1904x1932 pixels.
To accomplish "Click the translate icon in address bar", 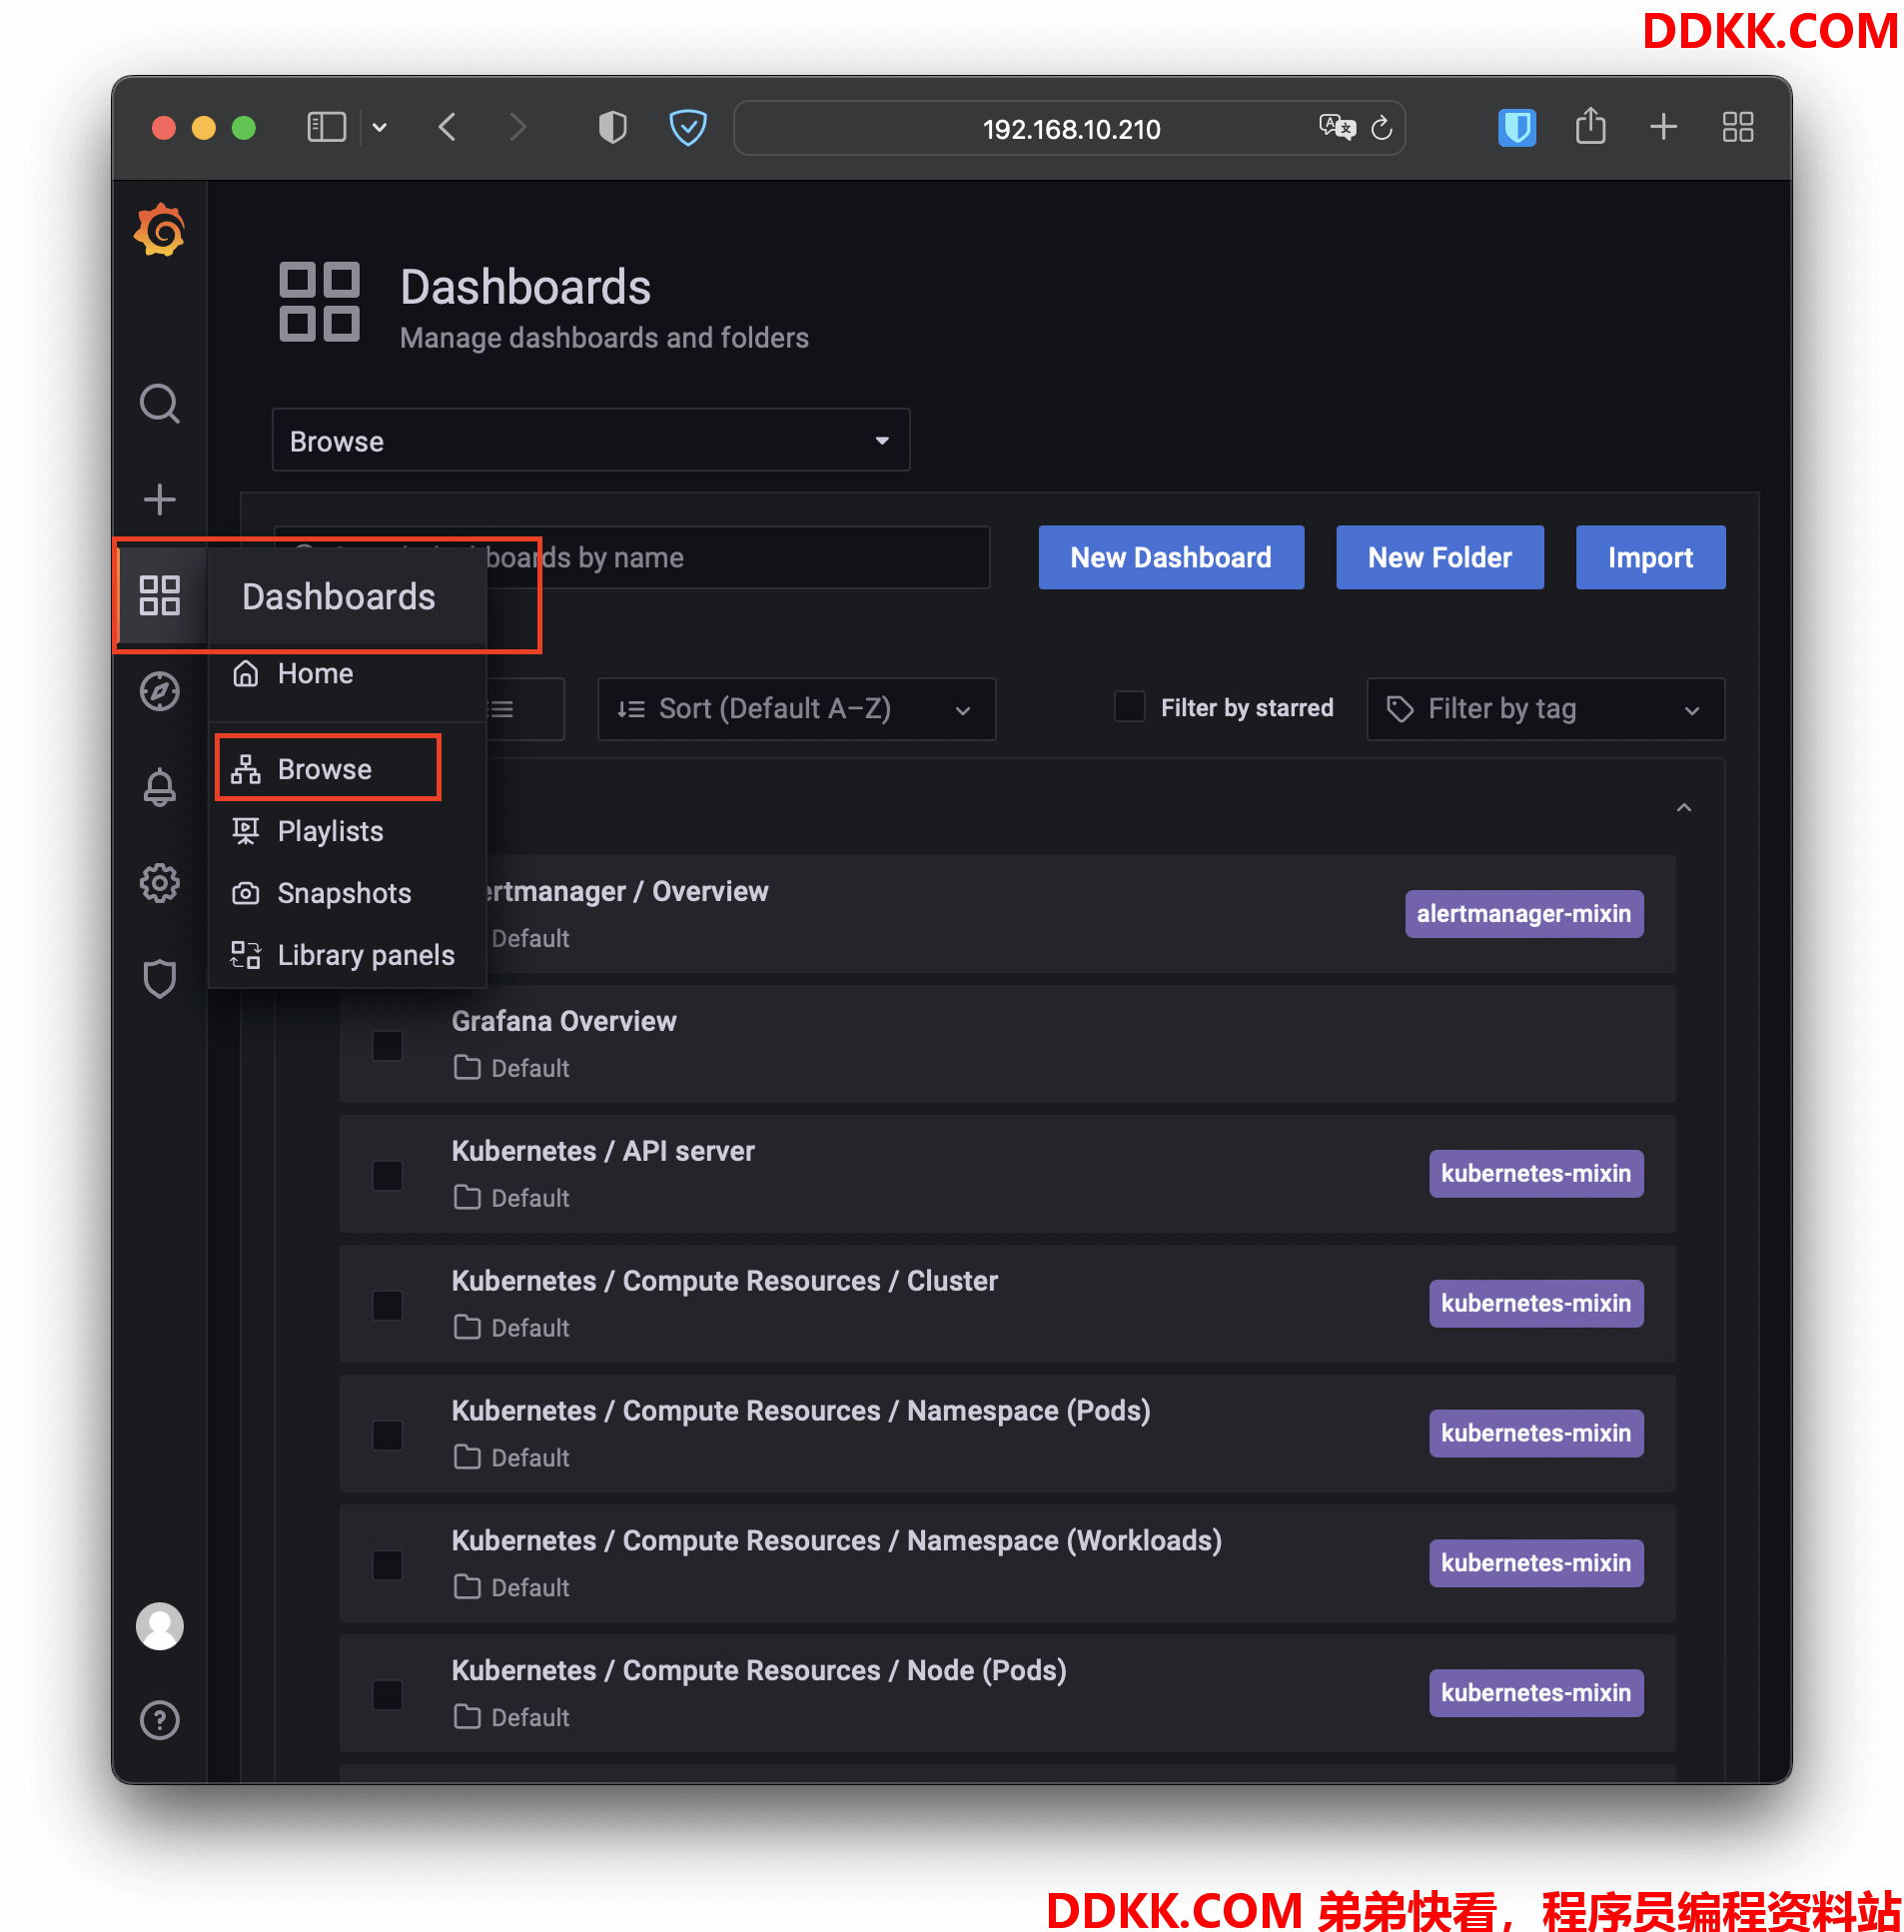I will tap(1337, 127).
